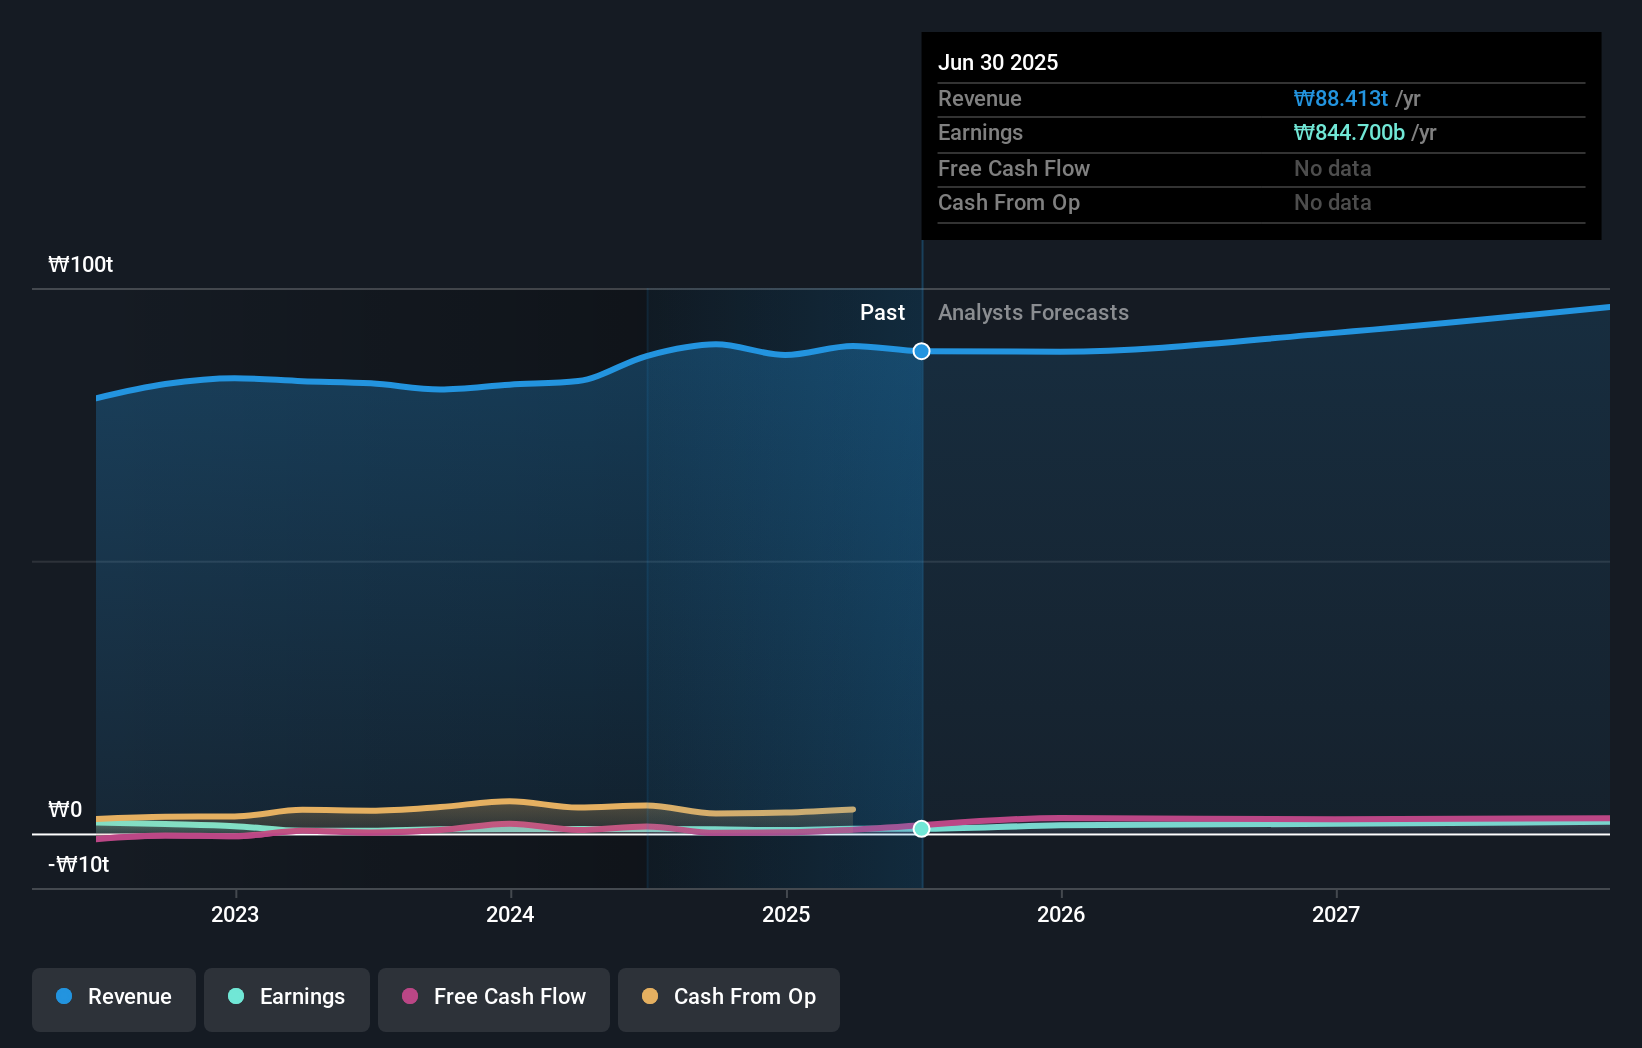Toggle the Revenue series visibility
Viewport: 1642px width, 1048px height.
point(113,997)
